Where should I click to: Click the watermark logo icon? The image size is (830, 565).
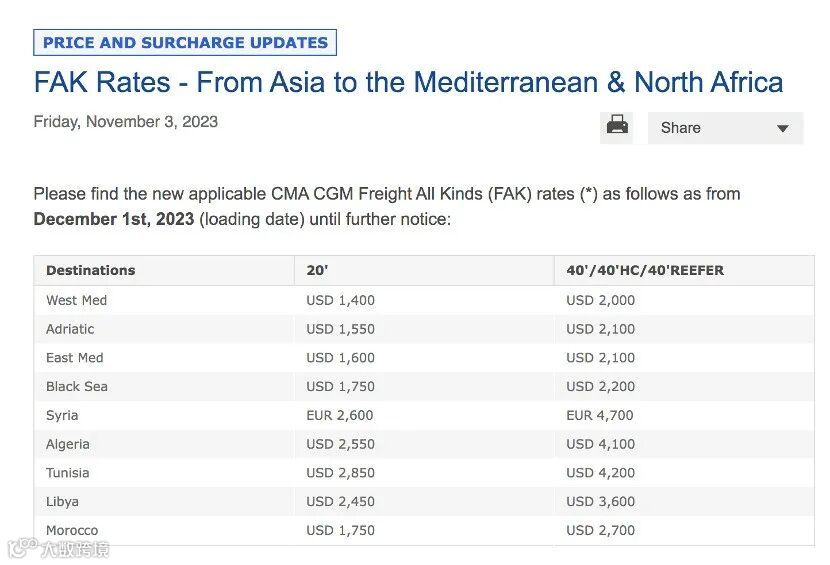pyautogui.click(x=20, y=548)
